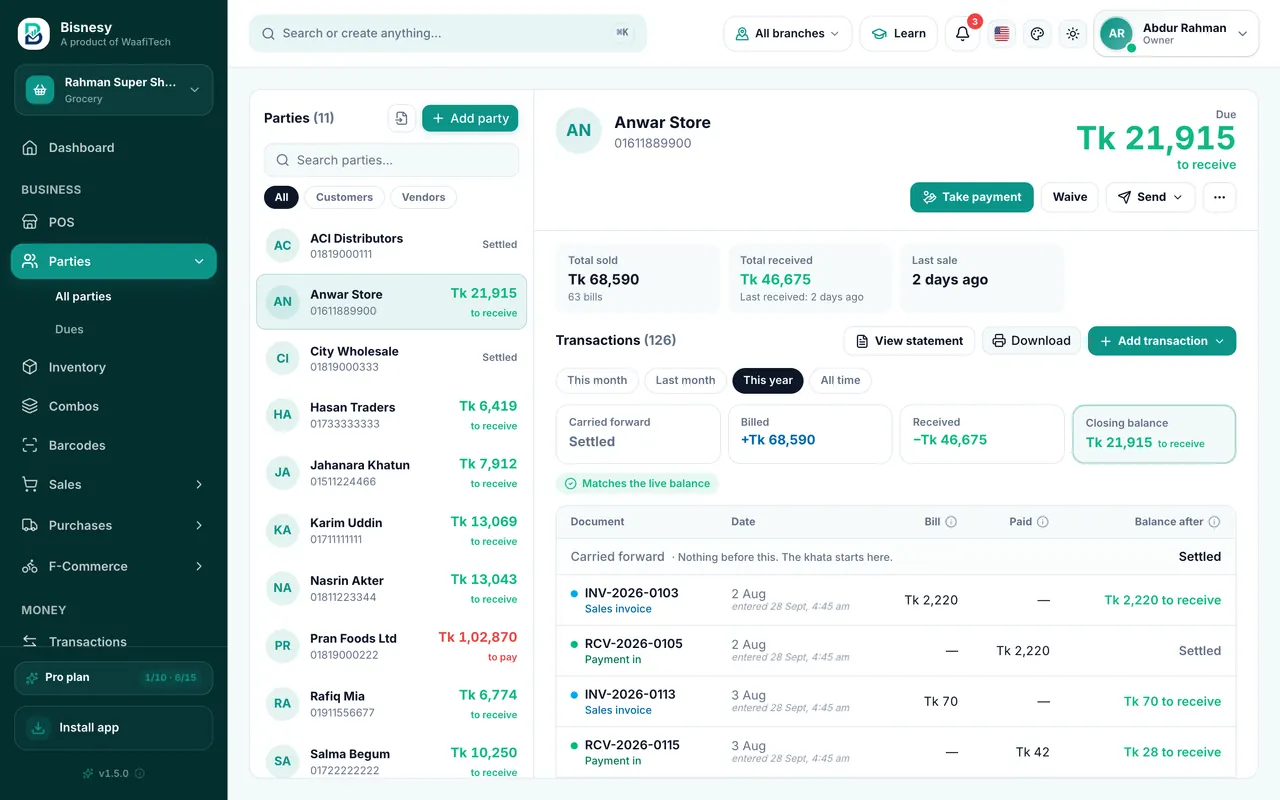
Task: Filter parties by All
Action: coord(281,197)
